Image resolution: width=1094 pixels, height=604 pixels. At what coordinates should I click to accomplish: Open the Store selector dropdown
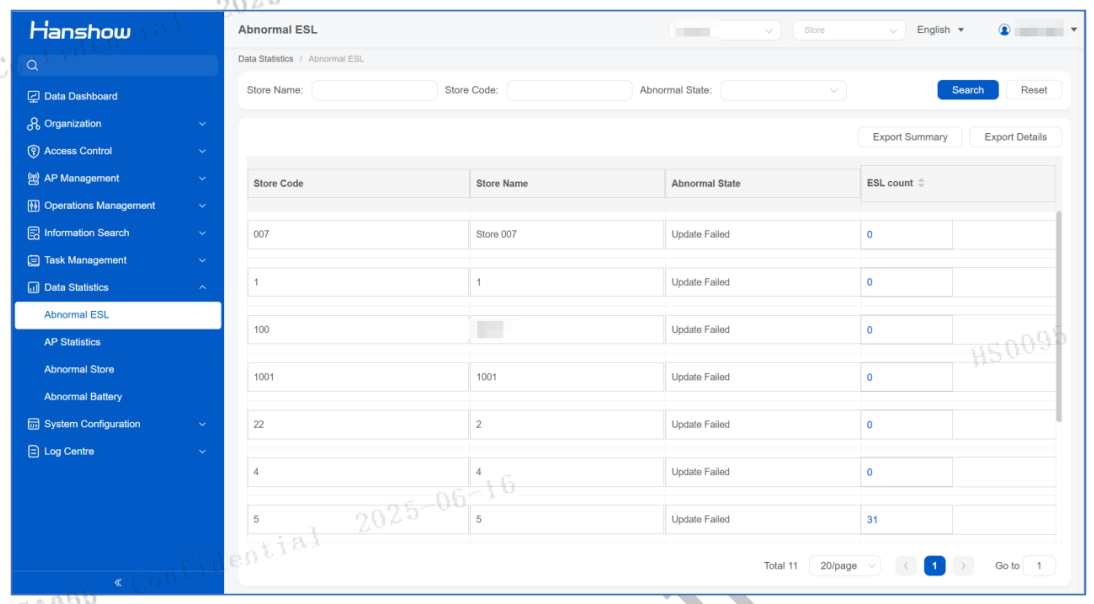pos(849,30)
